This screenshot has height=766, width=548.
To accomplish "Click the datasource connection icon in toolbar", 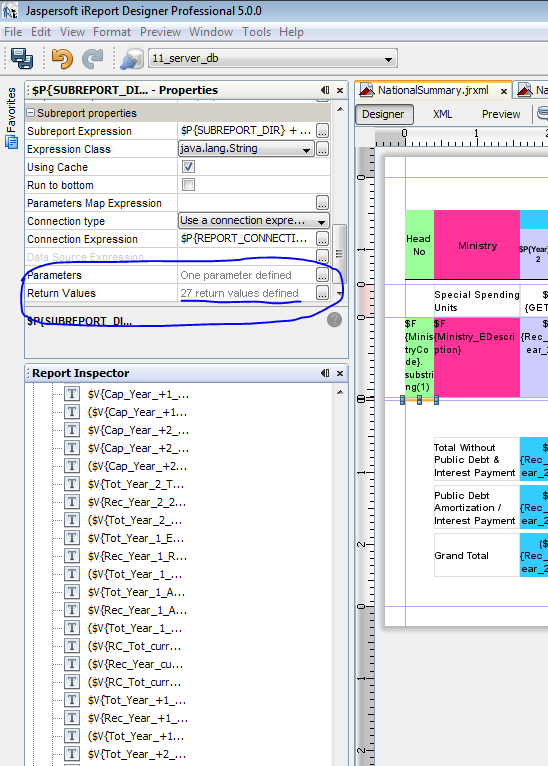I will pyautogui.click(x=131, y=59).
